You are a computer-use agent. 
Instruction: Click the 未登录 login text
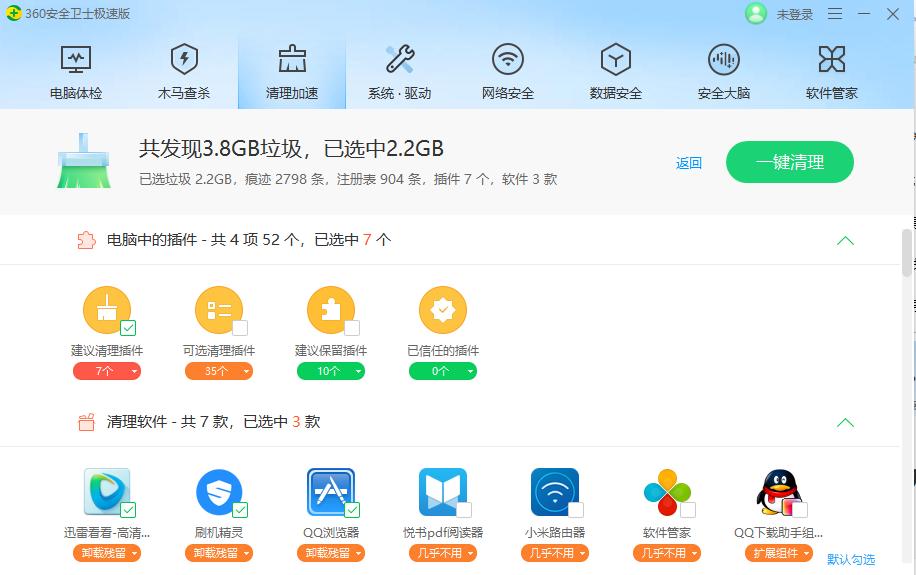(794, 15)
